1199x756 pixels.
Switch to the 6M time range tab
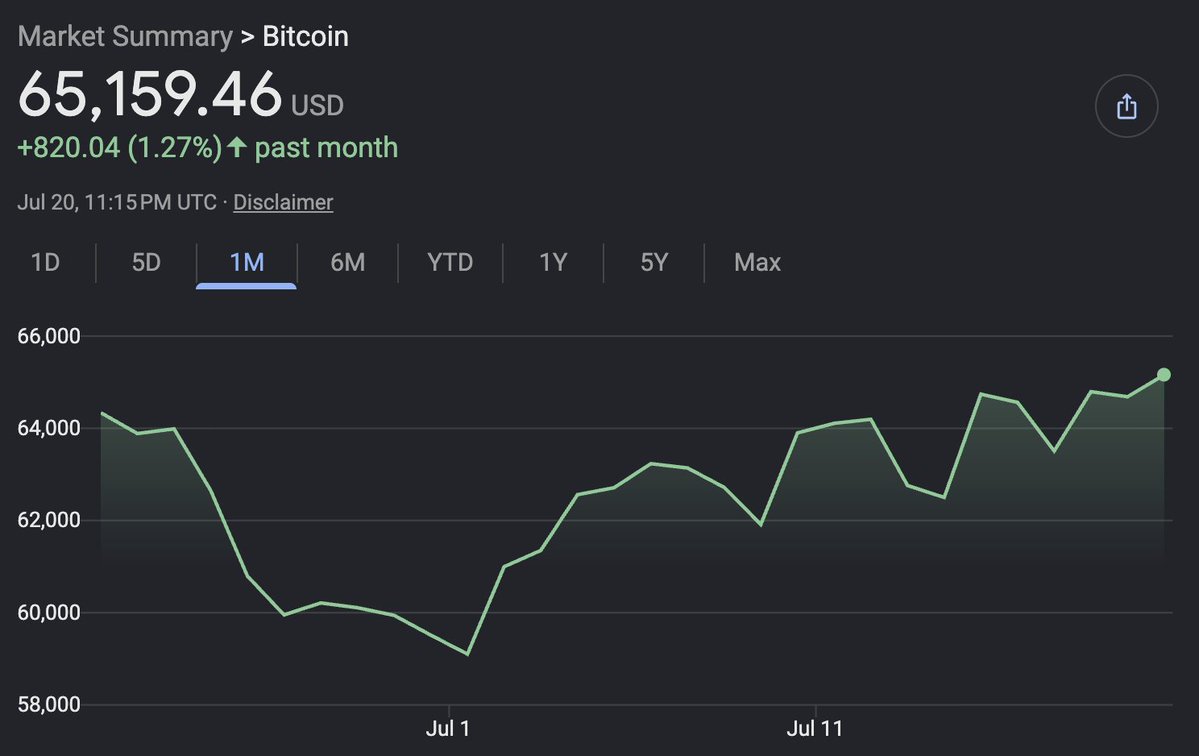point(347,262)
